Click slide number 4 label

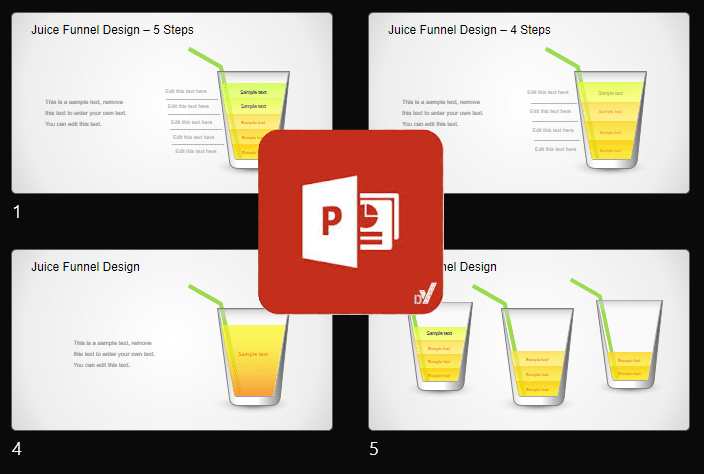(17, 449)
